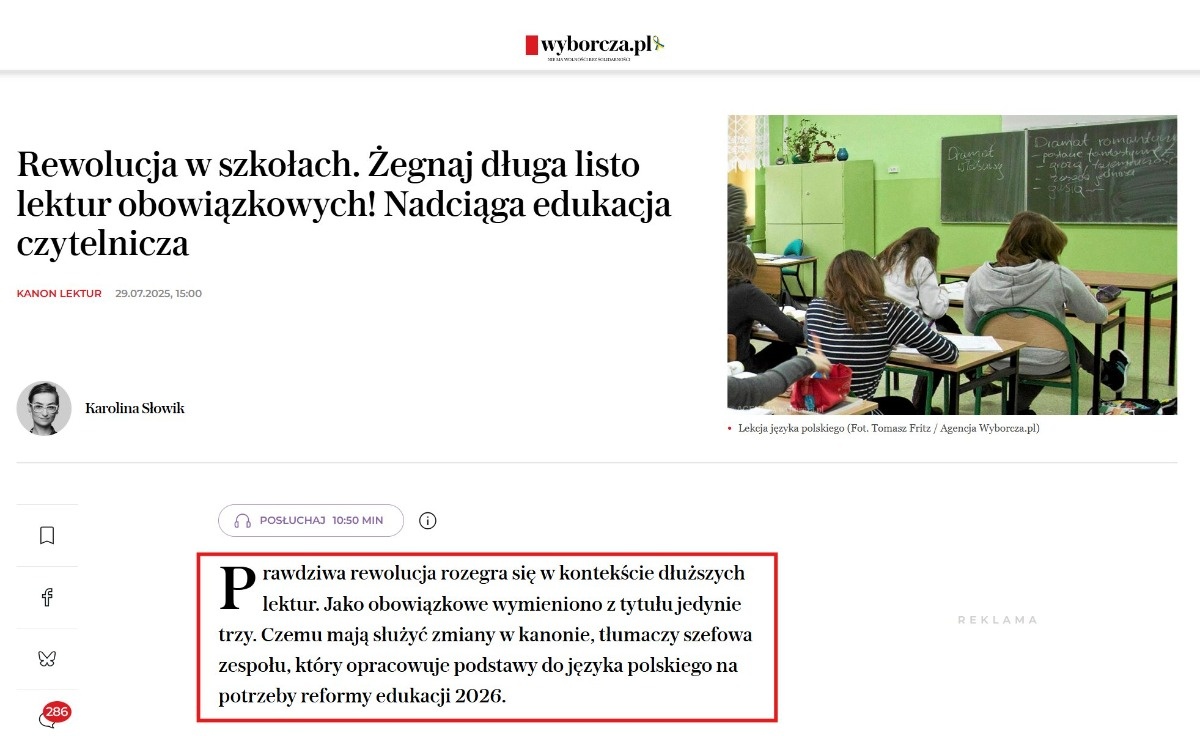Click the large drop cap letter P

[236, 587]
